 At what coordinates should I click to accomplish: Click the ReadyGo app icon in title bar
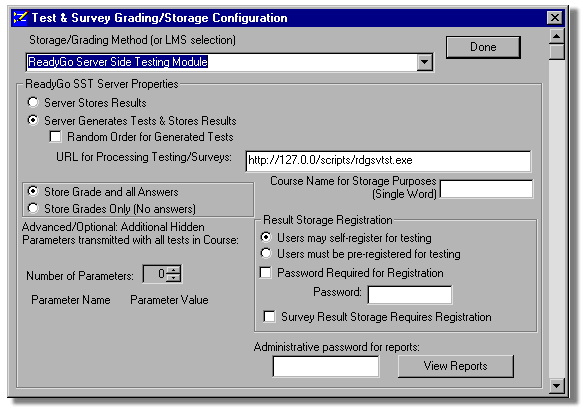pyautogui.click(x=20, y=18)
